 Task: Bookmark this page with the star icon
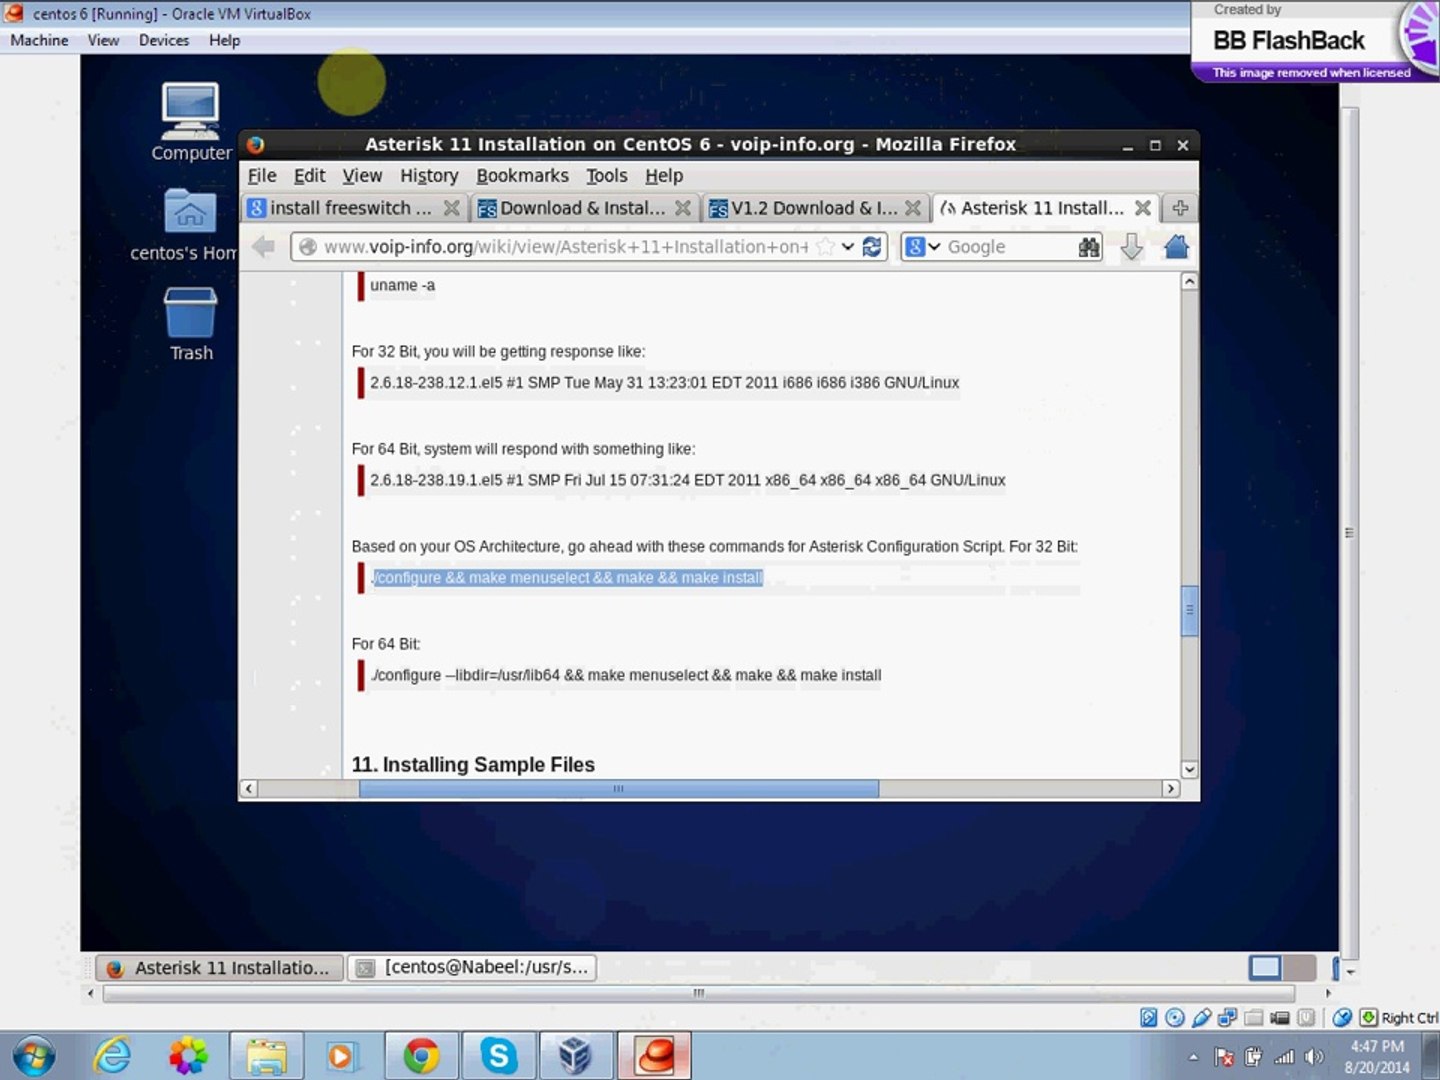click(825, 246)
